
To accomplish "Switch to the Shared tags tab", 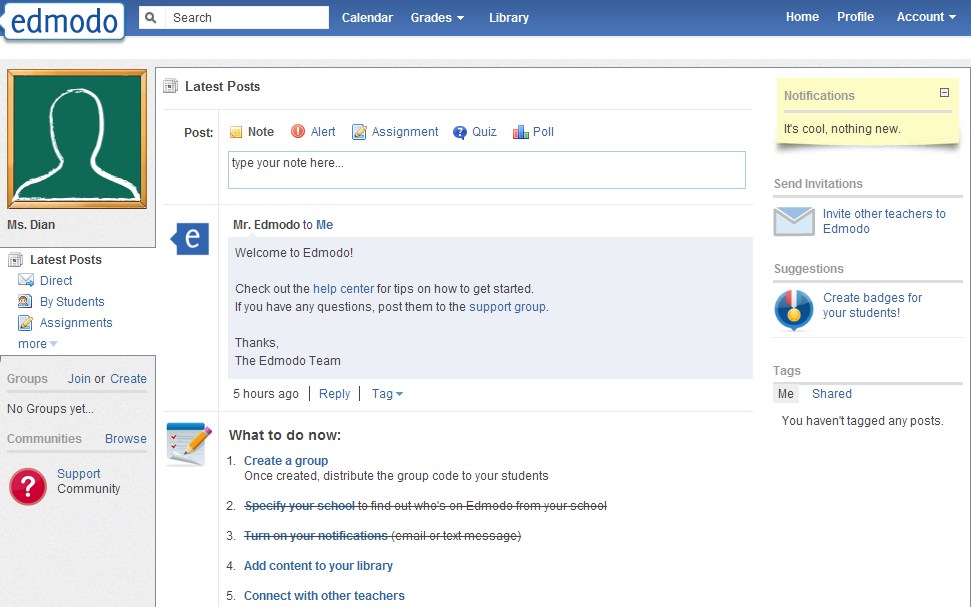I will coord(831,394).
